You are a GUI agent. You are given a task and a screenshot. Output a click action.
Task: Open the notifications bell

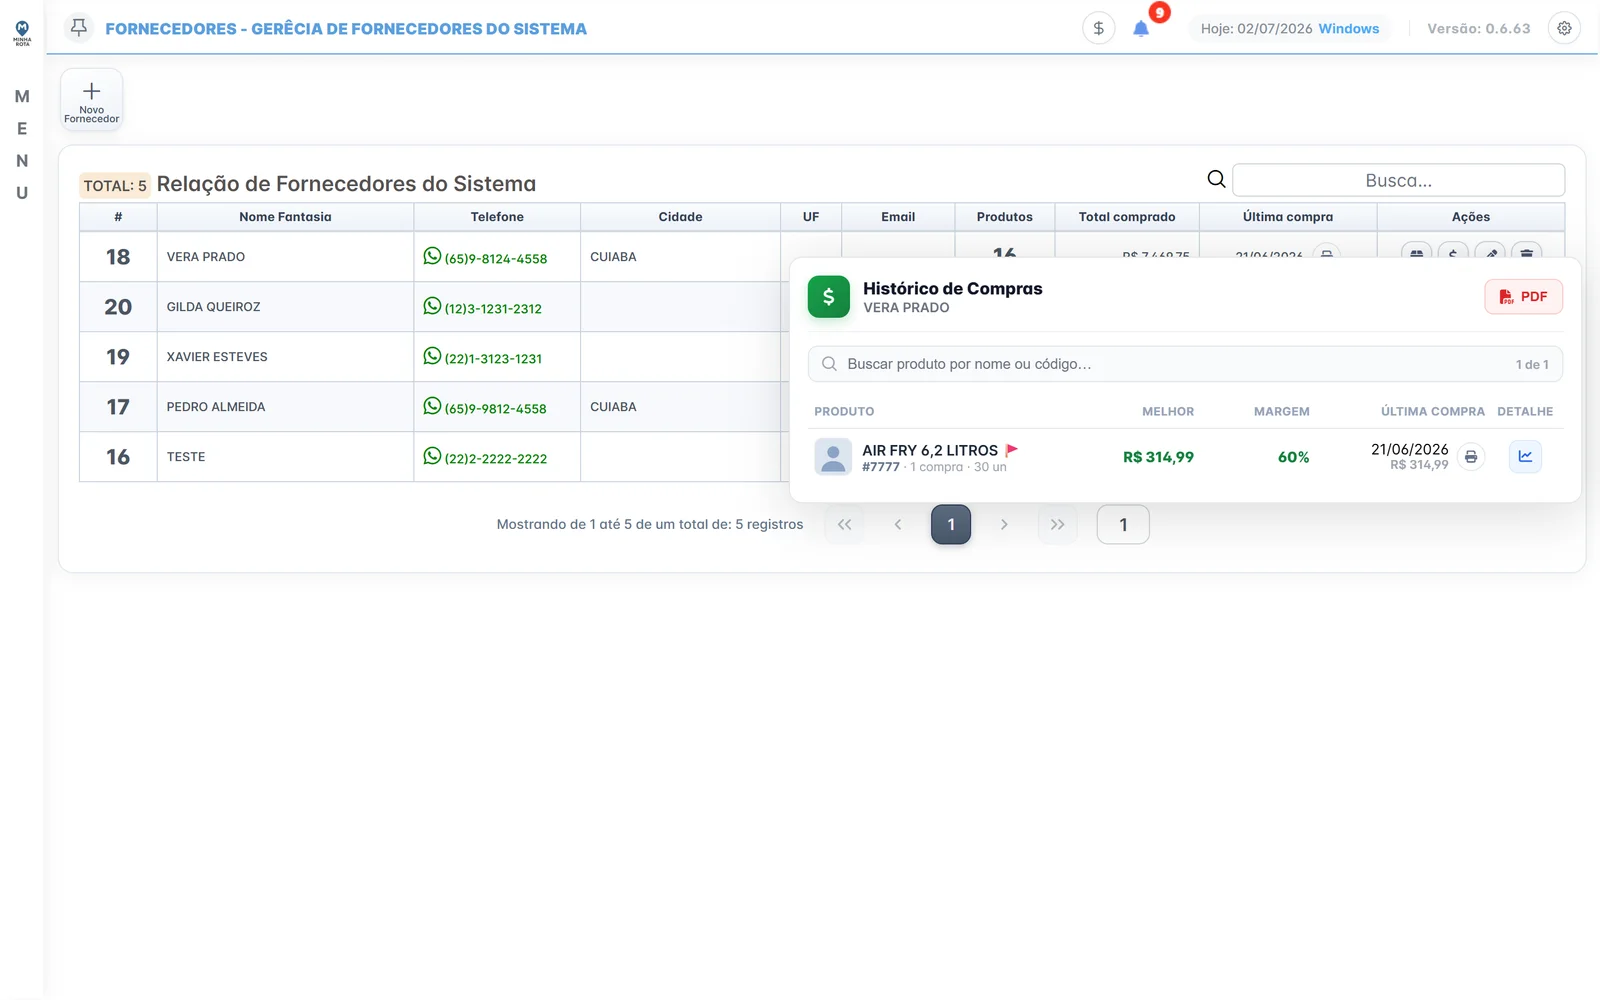pyautogui.click(x=1141, y=29)
